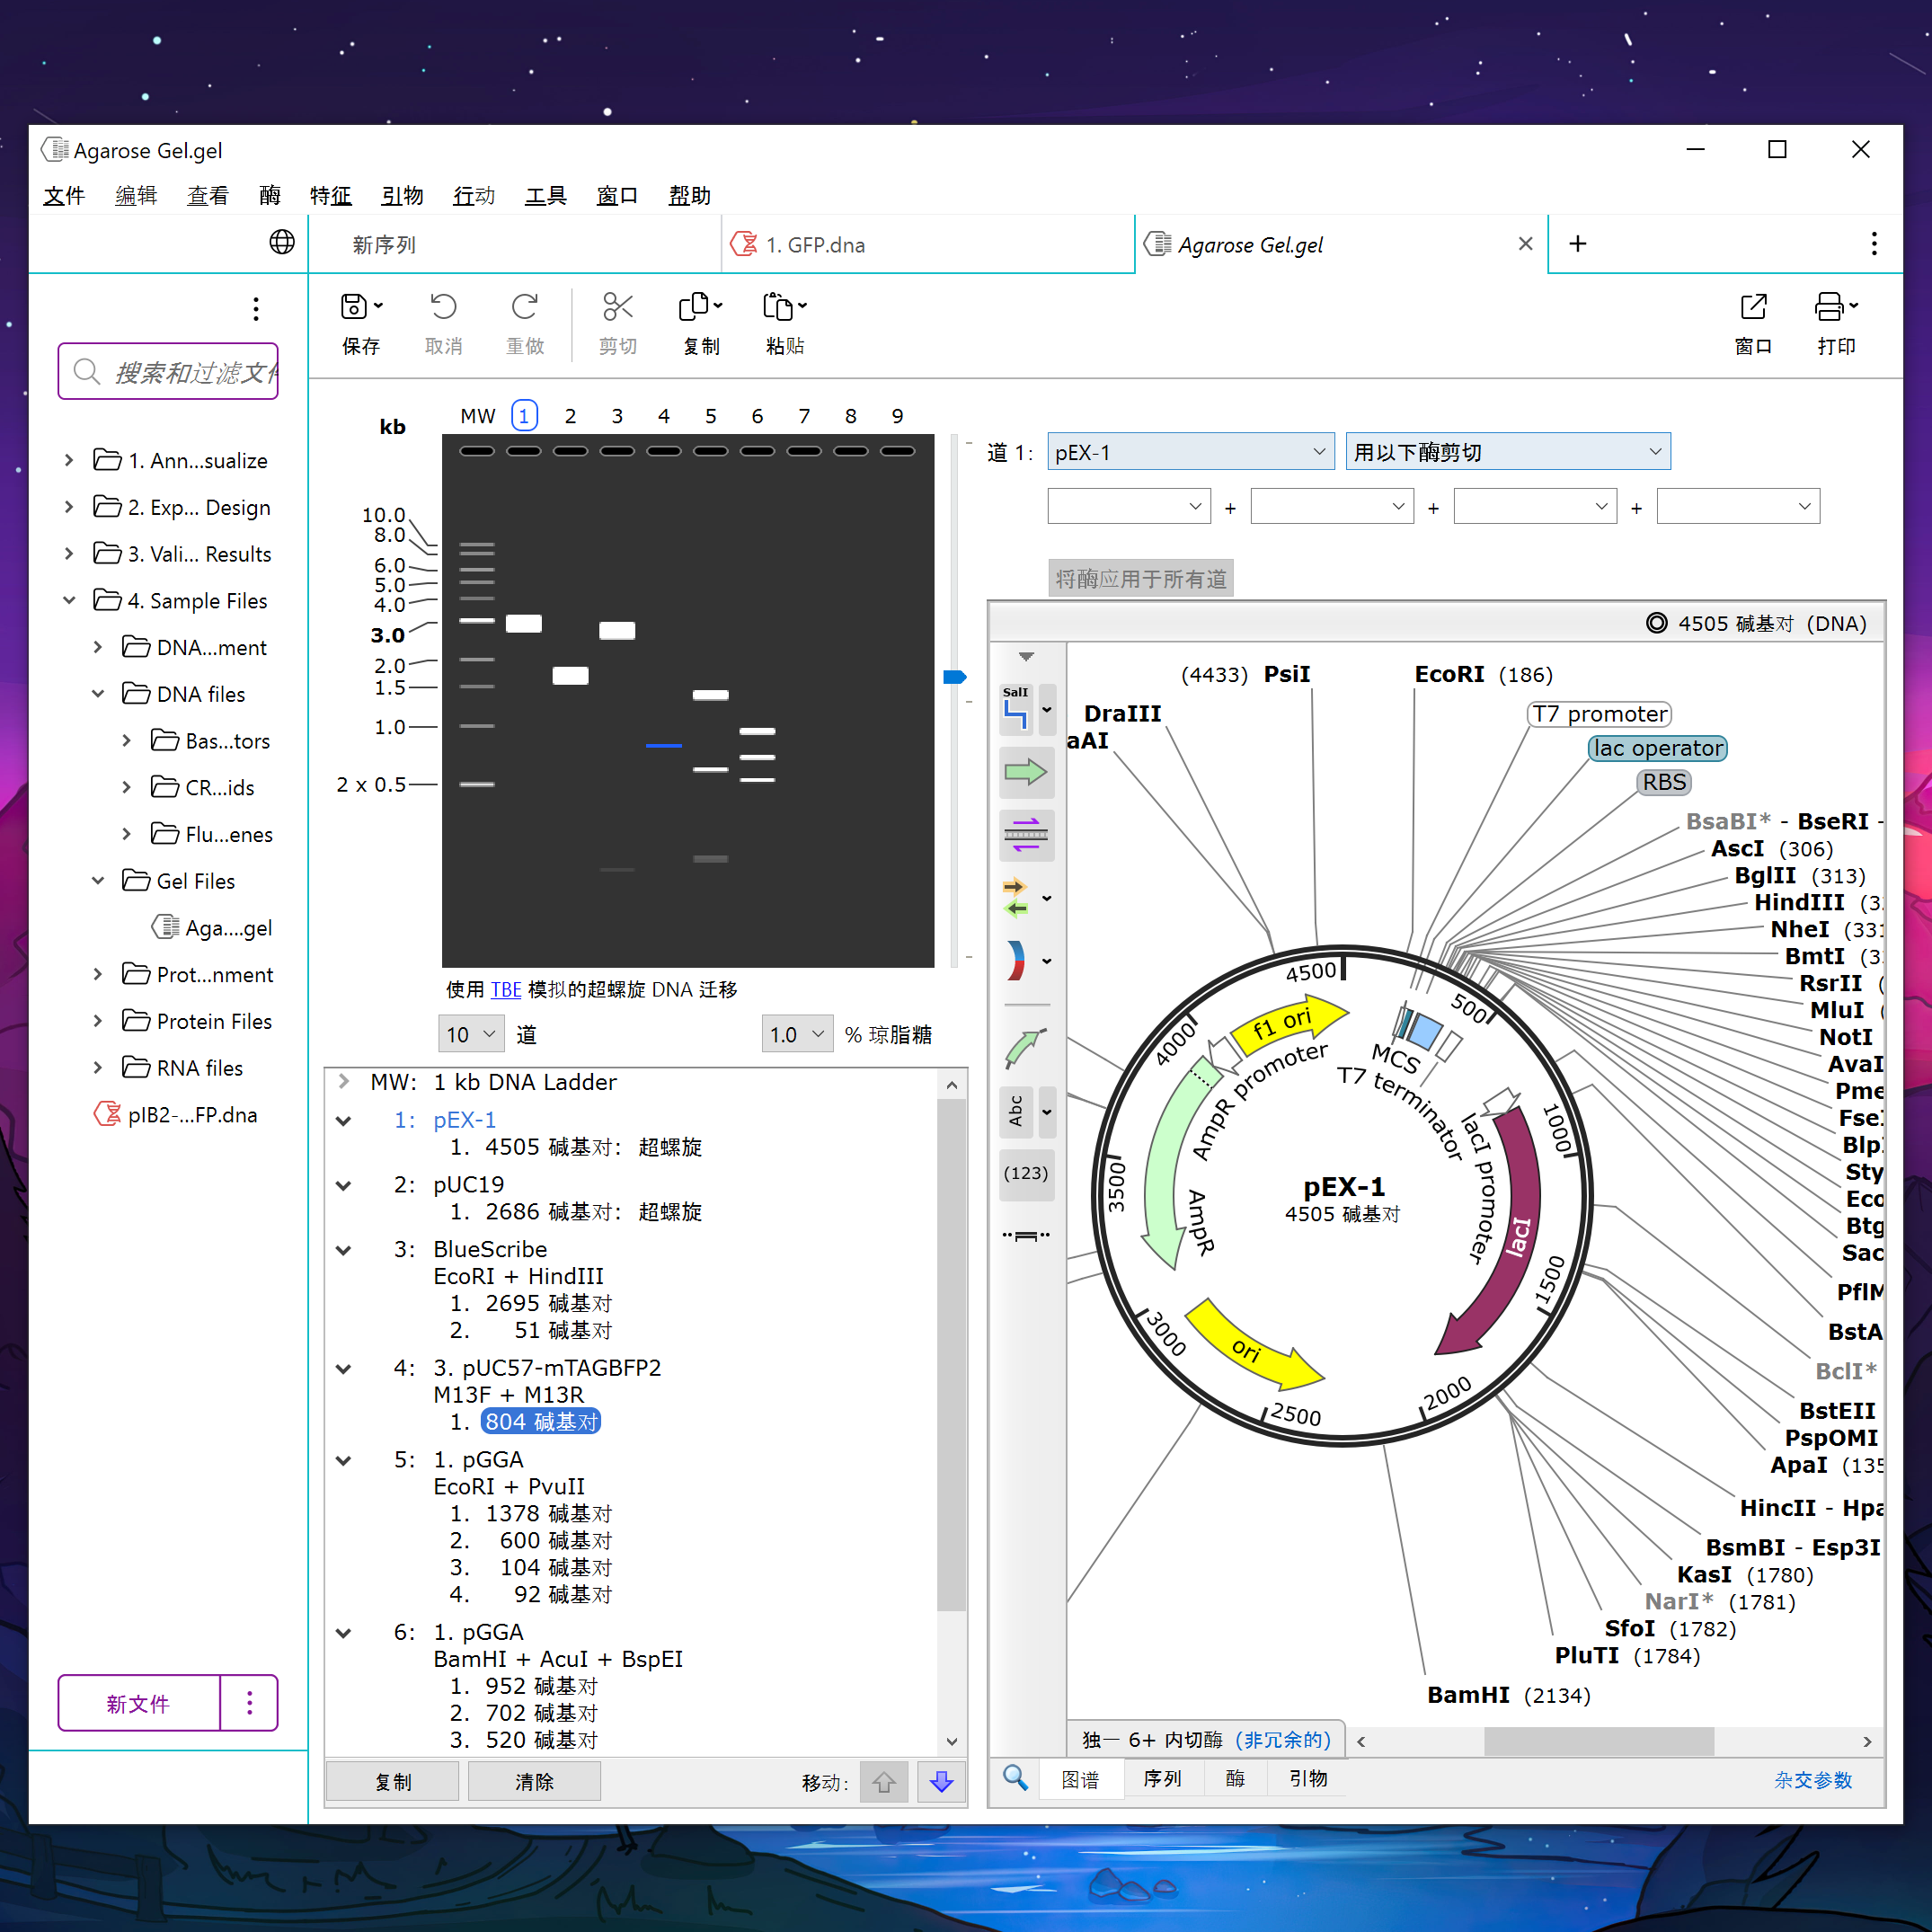Image resolution: width=1932 pixels, height=1932 pixels.
Task: Open the primers display icon
Action: coord(1017,897)
